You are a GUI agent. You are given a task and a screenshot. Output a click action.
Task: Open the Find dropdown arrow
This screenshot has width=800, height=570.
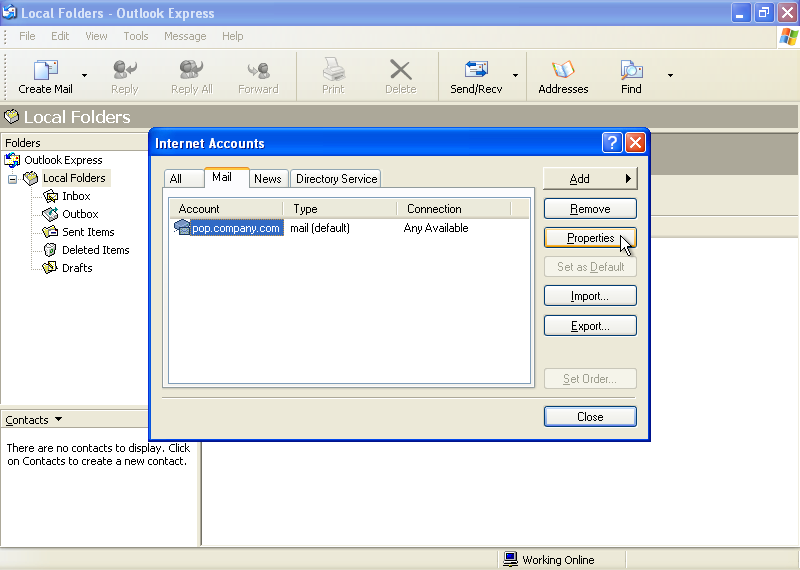pos(670,76)
